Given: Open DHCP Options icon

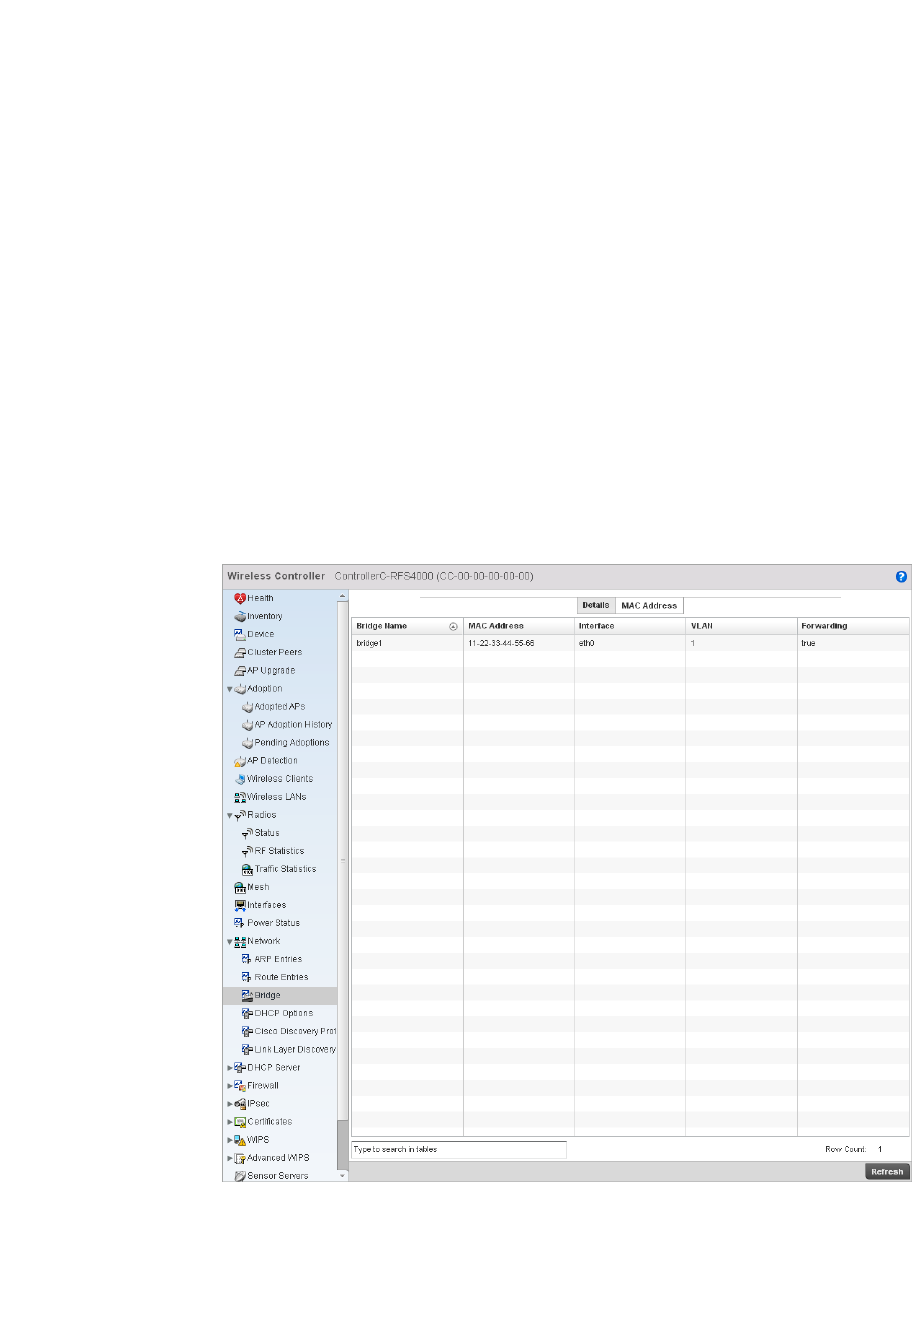Looking at the screenshot, I should pos(247,1013).
